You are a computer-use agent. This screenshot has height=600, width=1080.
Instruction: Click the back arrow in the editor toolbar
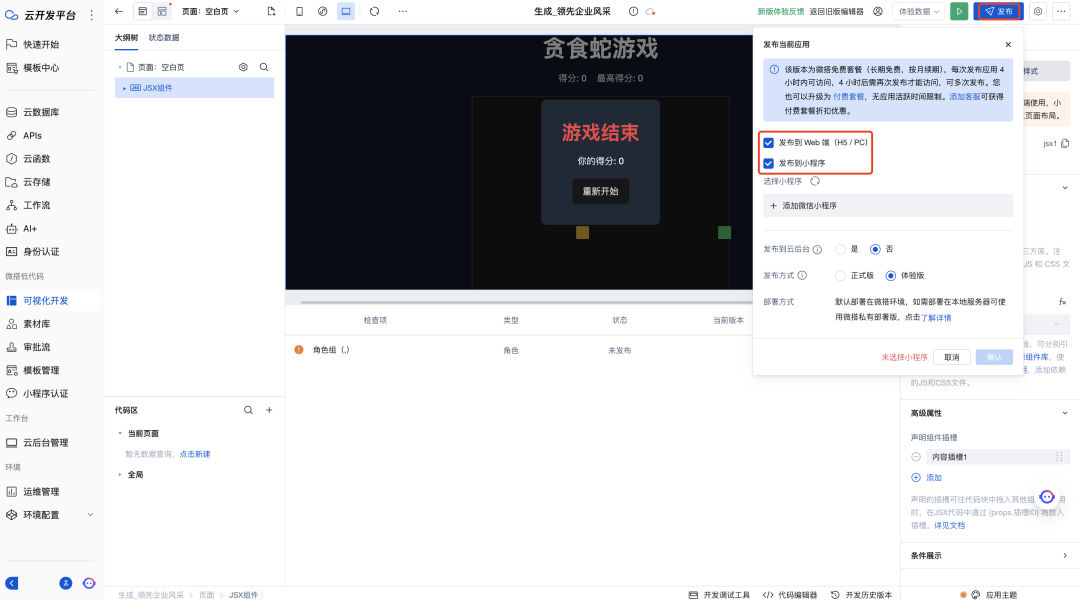click(x=118, y=11)
